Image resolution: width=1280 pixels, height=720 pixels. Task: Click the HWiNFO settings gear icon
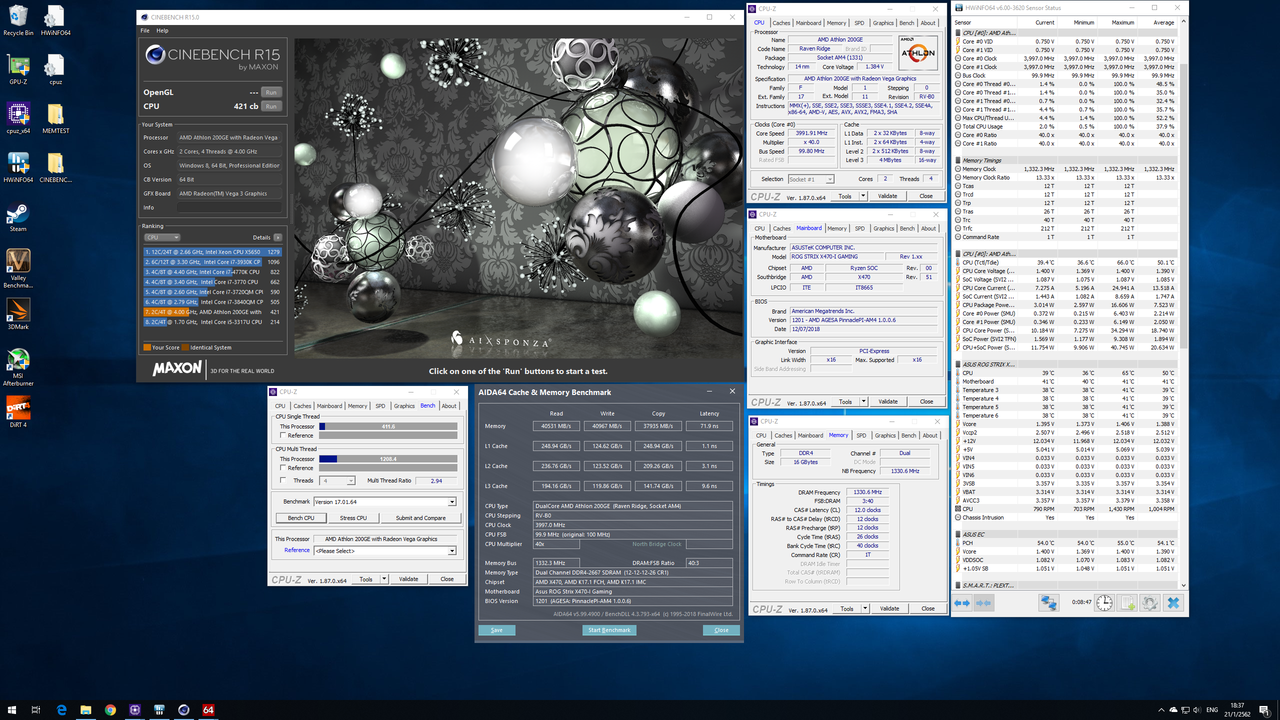point(1150,603)
